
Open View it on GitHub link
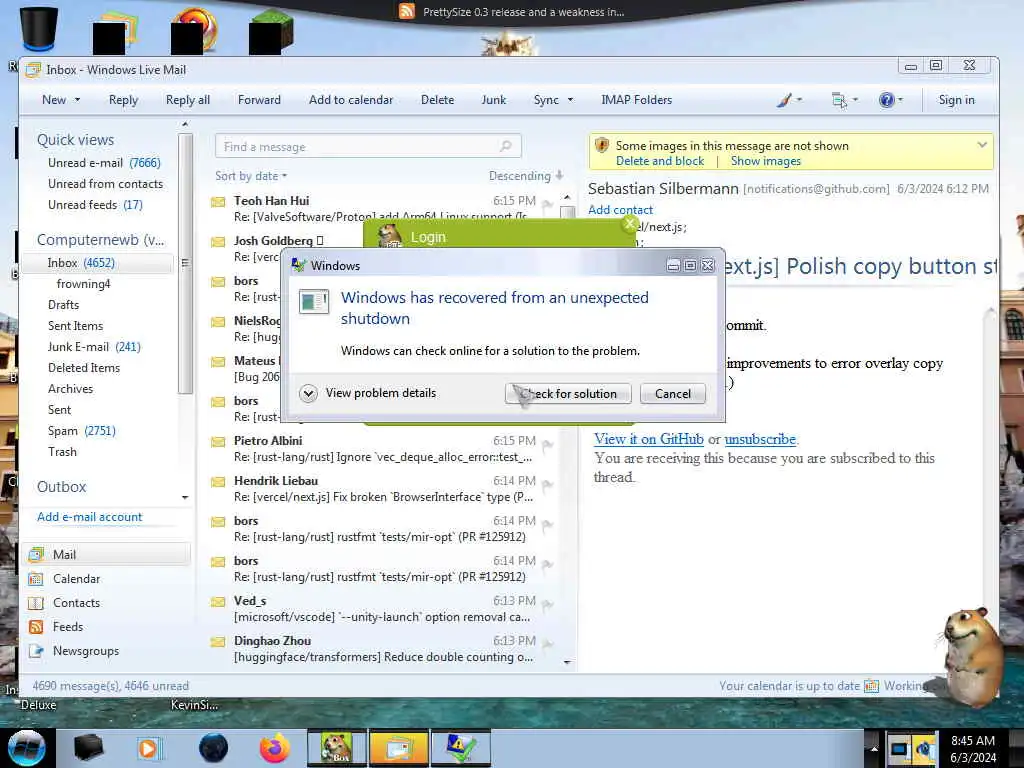648,439
